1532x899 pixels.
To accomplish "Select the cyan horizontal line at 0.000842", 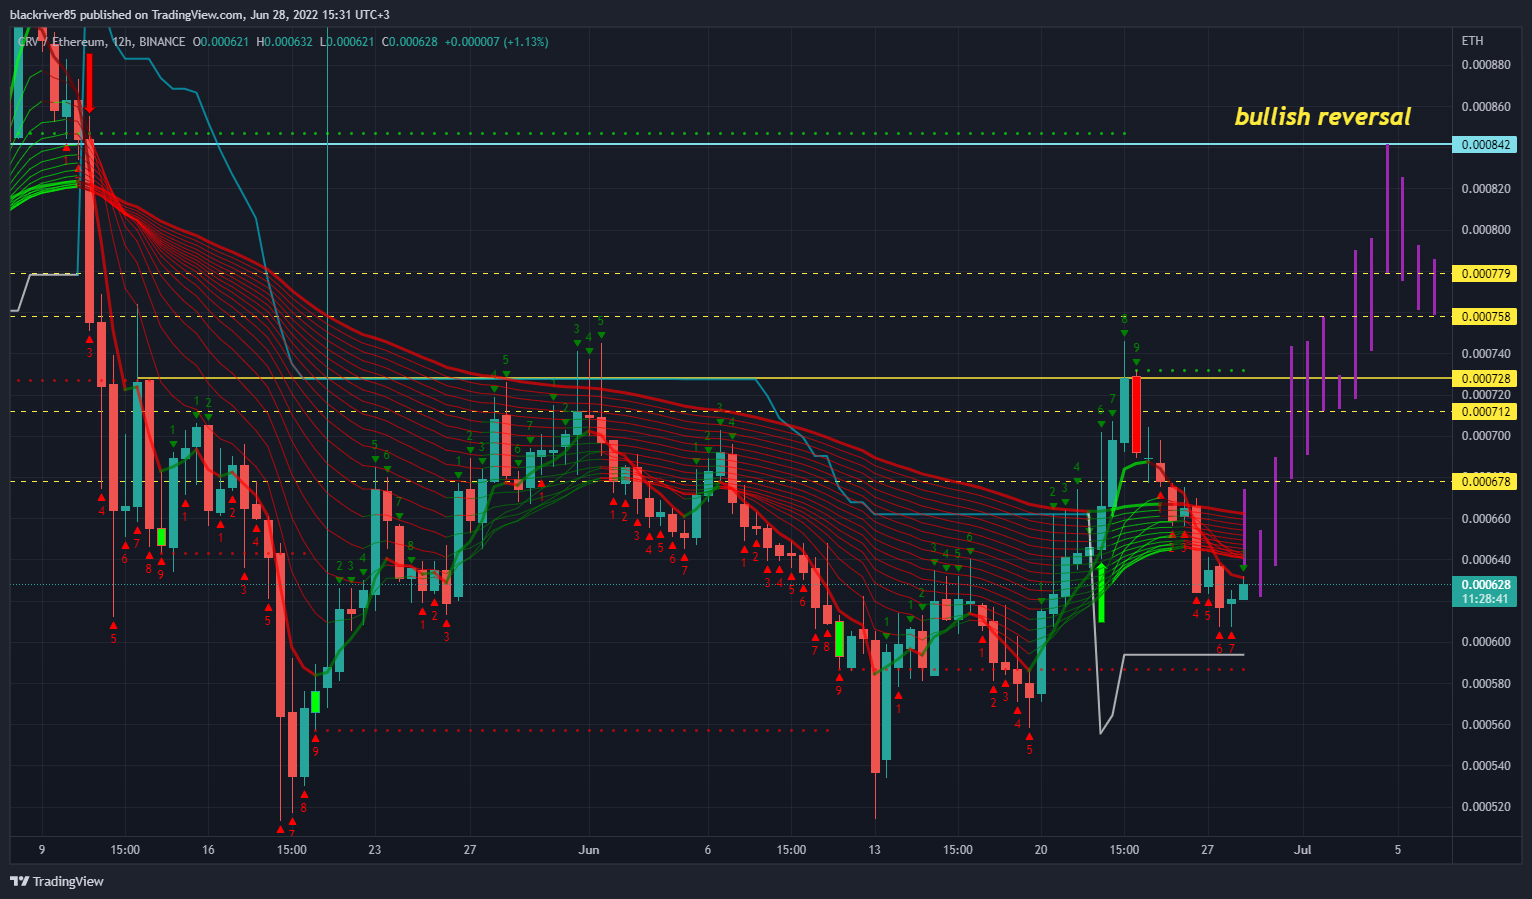I will (x=730, y=144).
